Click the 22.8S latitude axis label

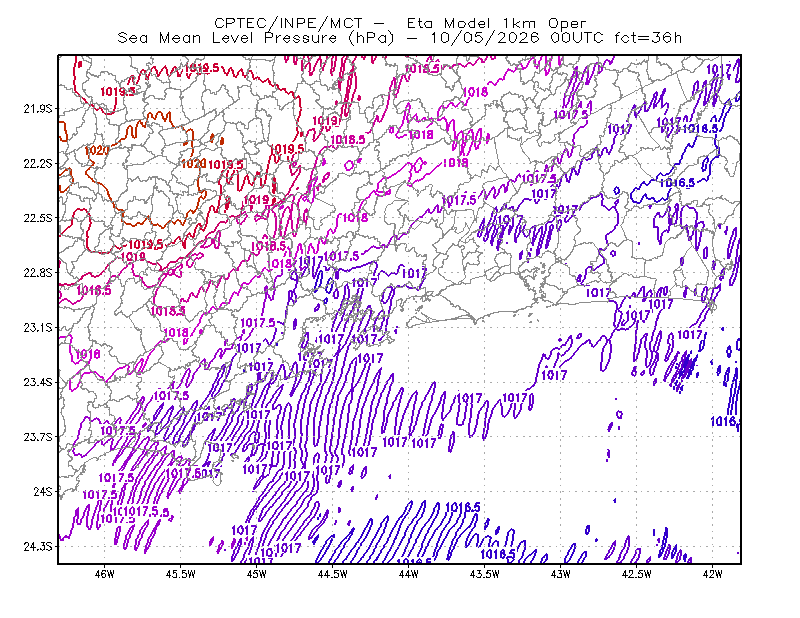tap(38, 273)
